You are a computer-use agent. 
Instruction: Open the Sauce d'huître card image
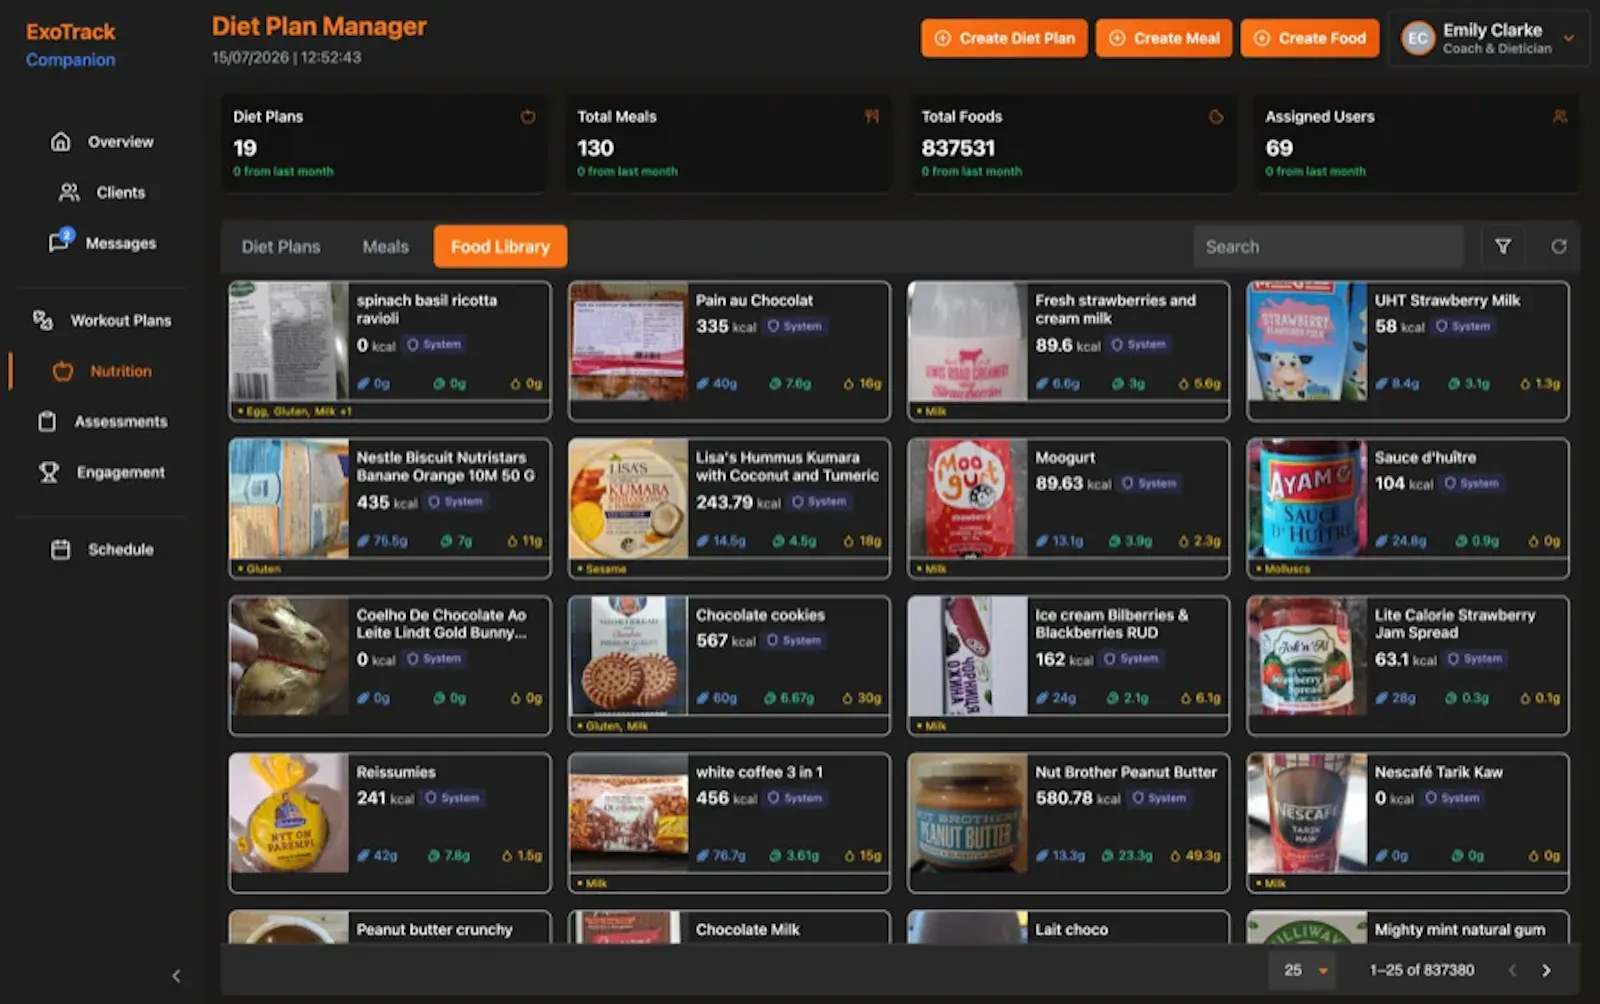click(x=1307, y=498)
